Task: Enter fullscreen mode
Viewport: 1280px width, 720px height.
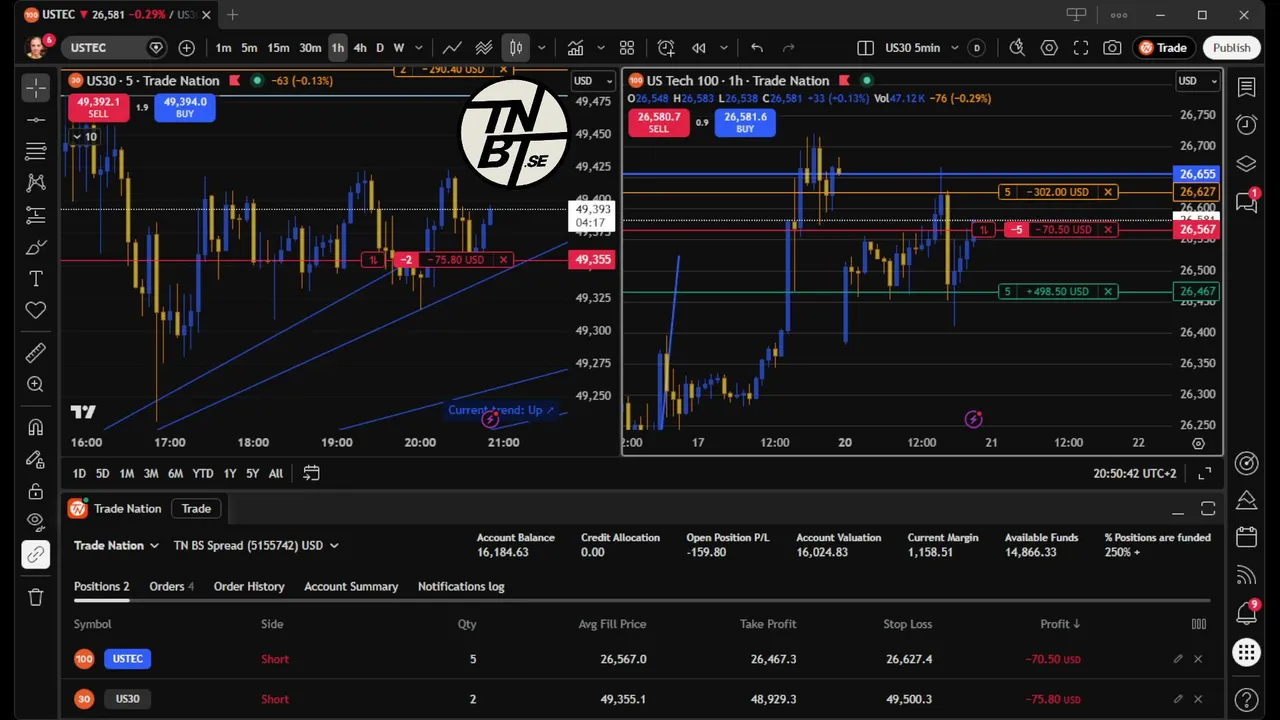Action: [1081, 48]
